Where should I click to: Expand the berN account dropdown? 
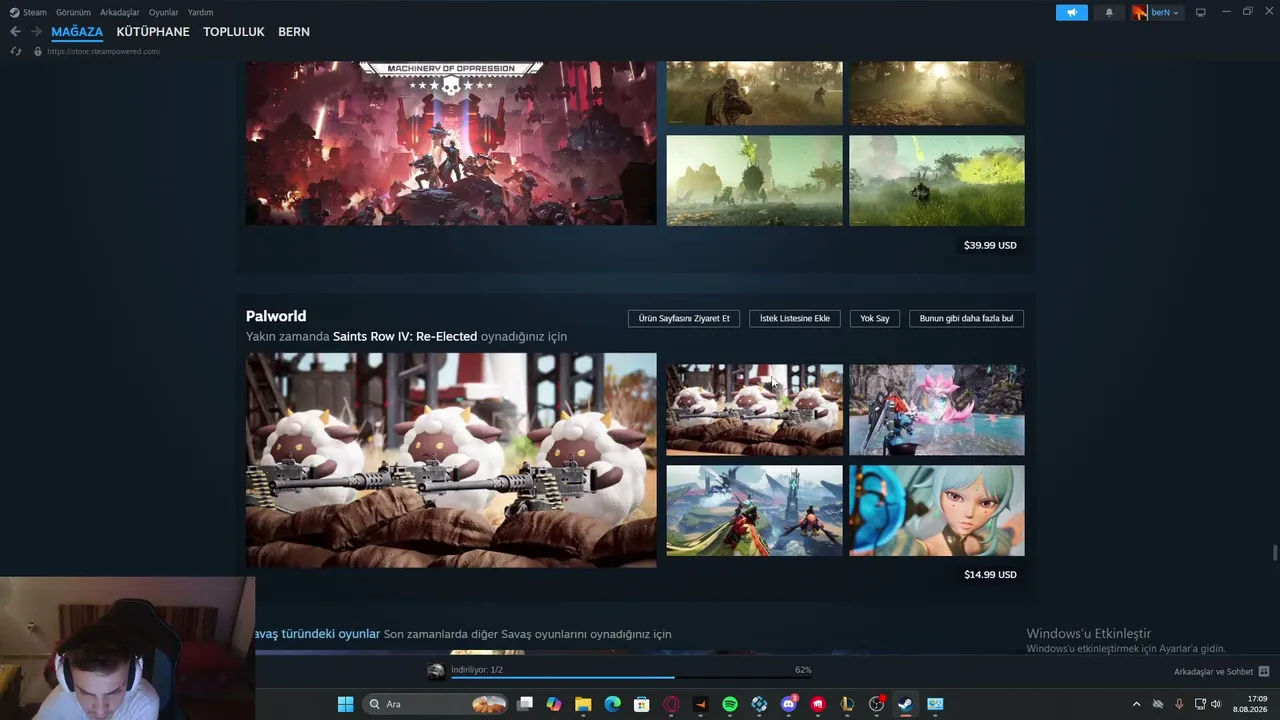(1157, 12)
